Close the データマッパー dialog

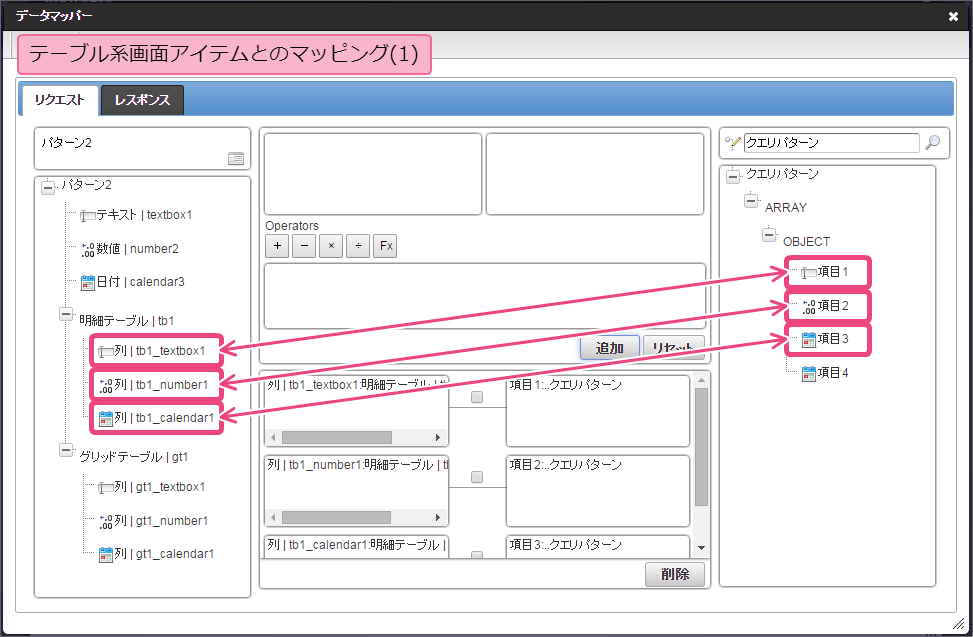953,17
